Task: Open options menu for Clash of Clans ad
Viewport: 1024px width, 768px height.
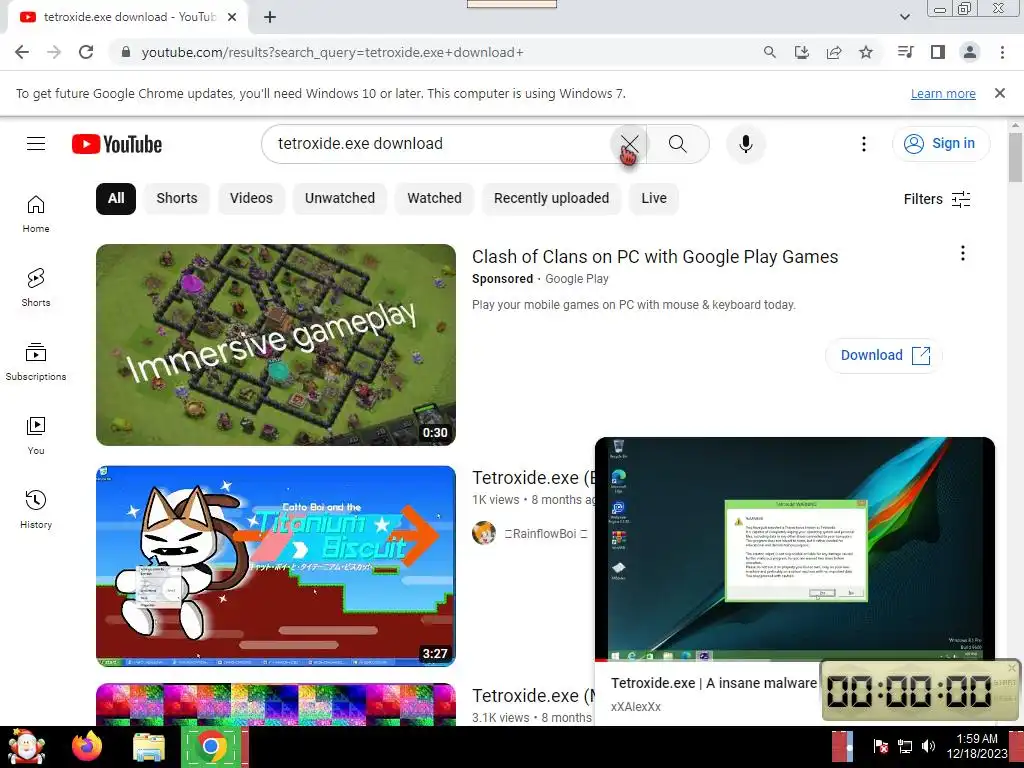Action: click(963, 253)
